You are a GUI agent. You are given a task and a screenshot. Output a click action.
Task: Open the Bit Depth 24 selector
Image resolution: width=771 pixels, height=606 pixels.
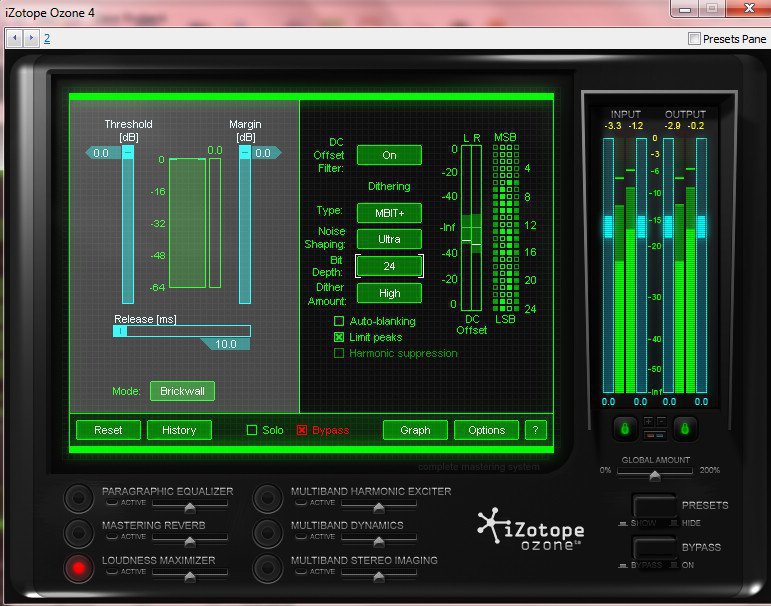point(389,266)
